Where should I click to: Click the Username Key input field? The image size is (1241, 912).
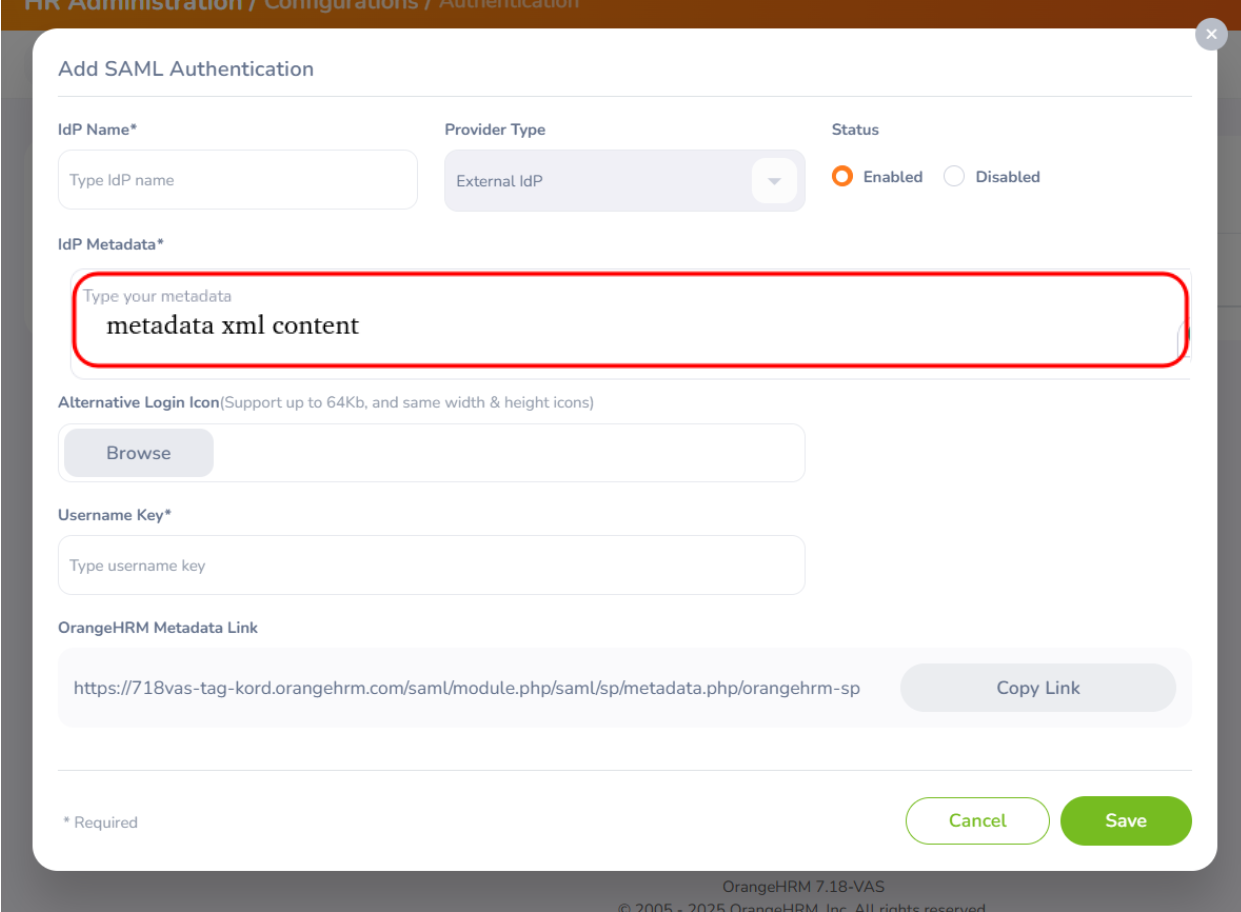431,565
